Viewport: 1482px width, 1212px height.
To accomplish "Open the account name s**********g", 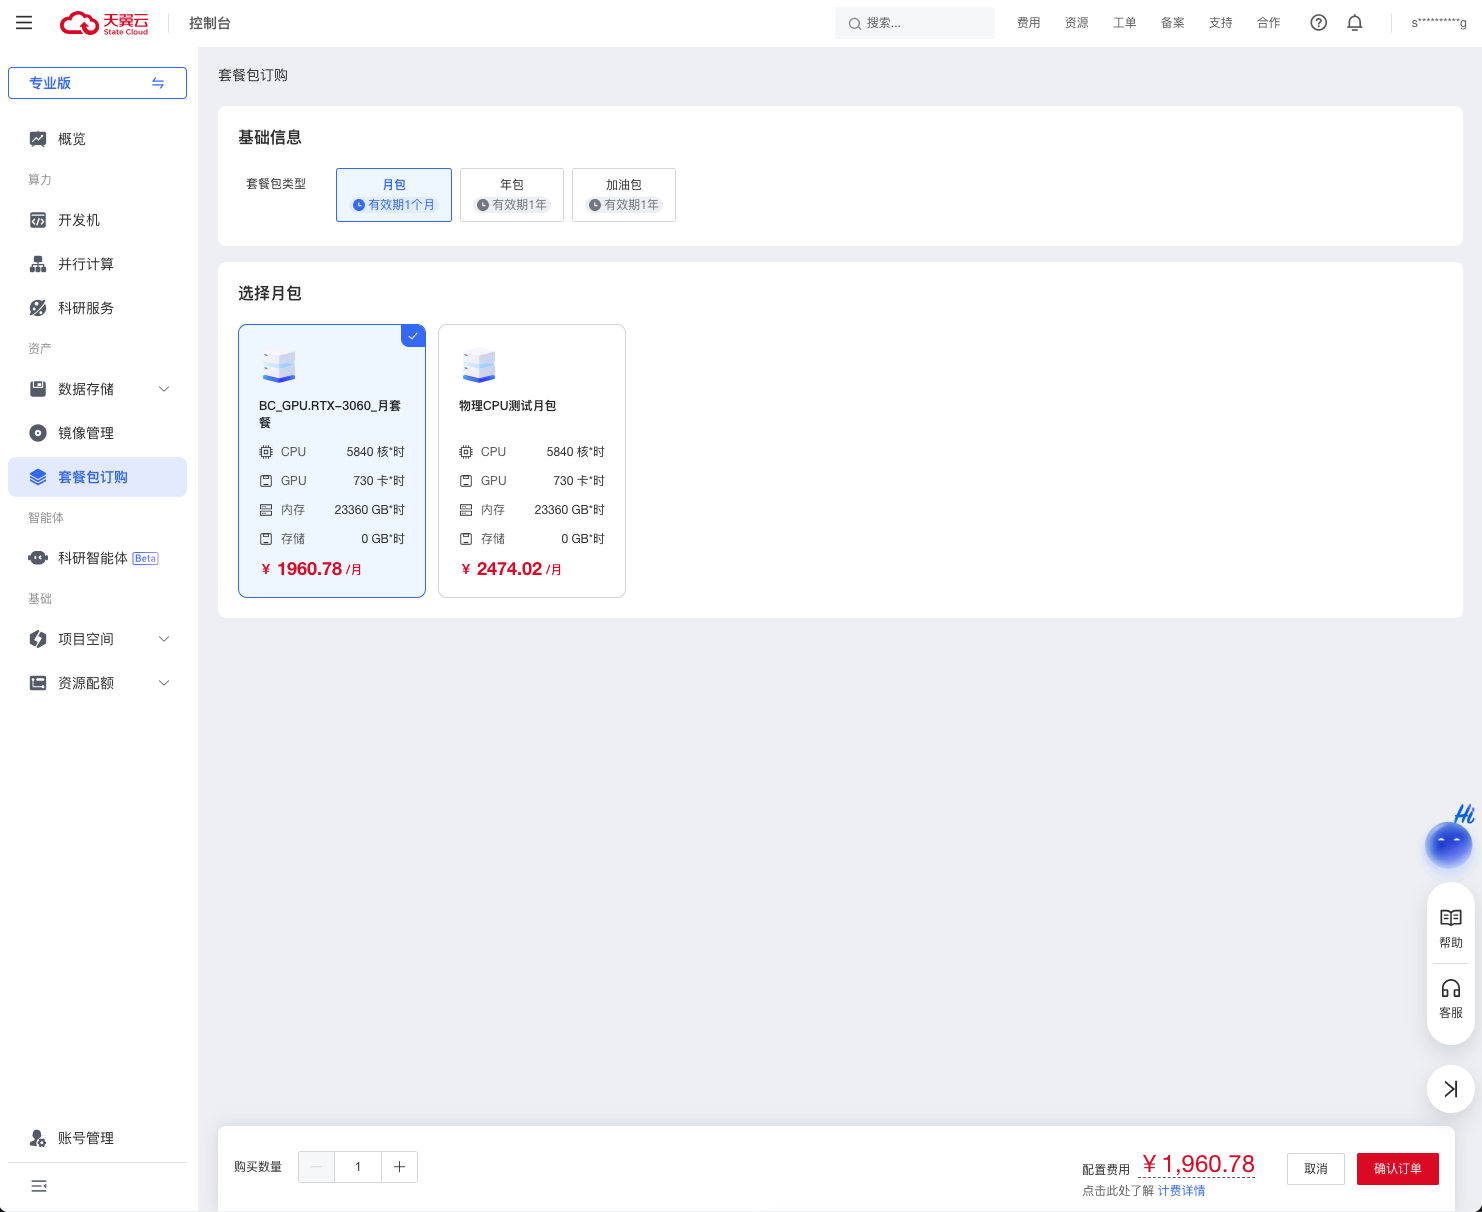I will pos(1439,23).
